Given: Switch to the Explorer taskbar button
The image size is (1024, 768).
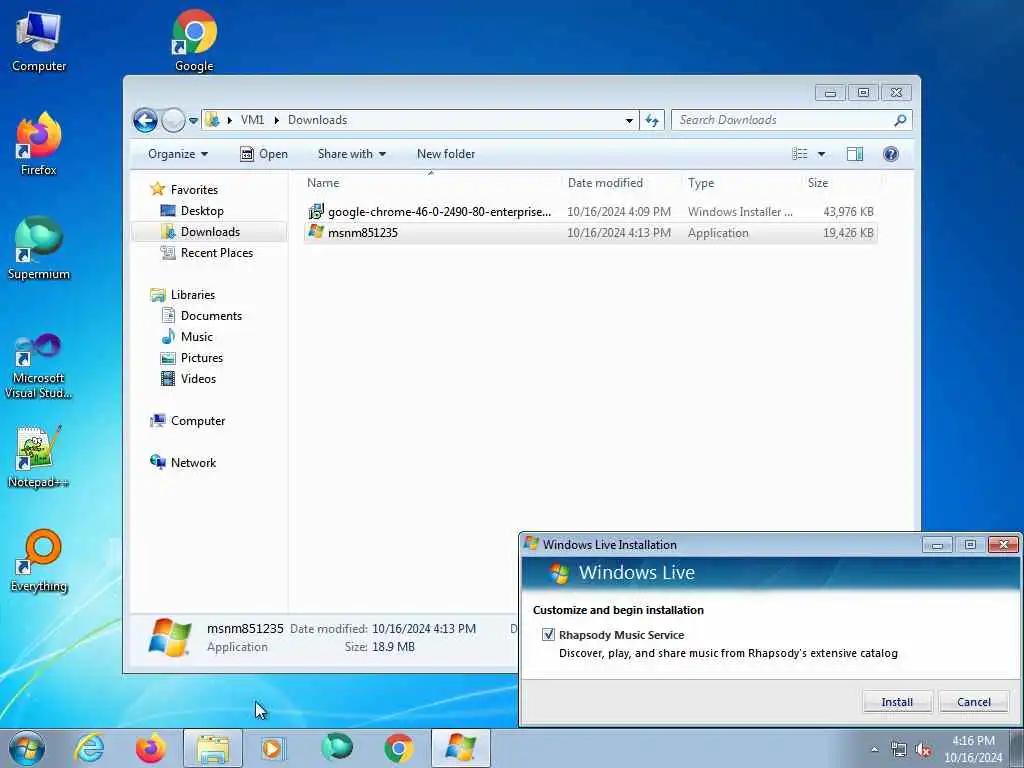Looking at the screenshot, I should (x=212, y=748).
